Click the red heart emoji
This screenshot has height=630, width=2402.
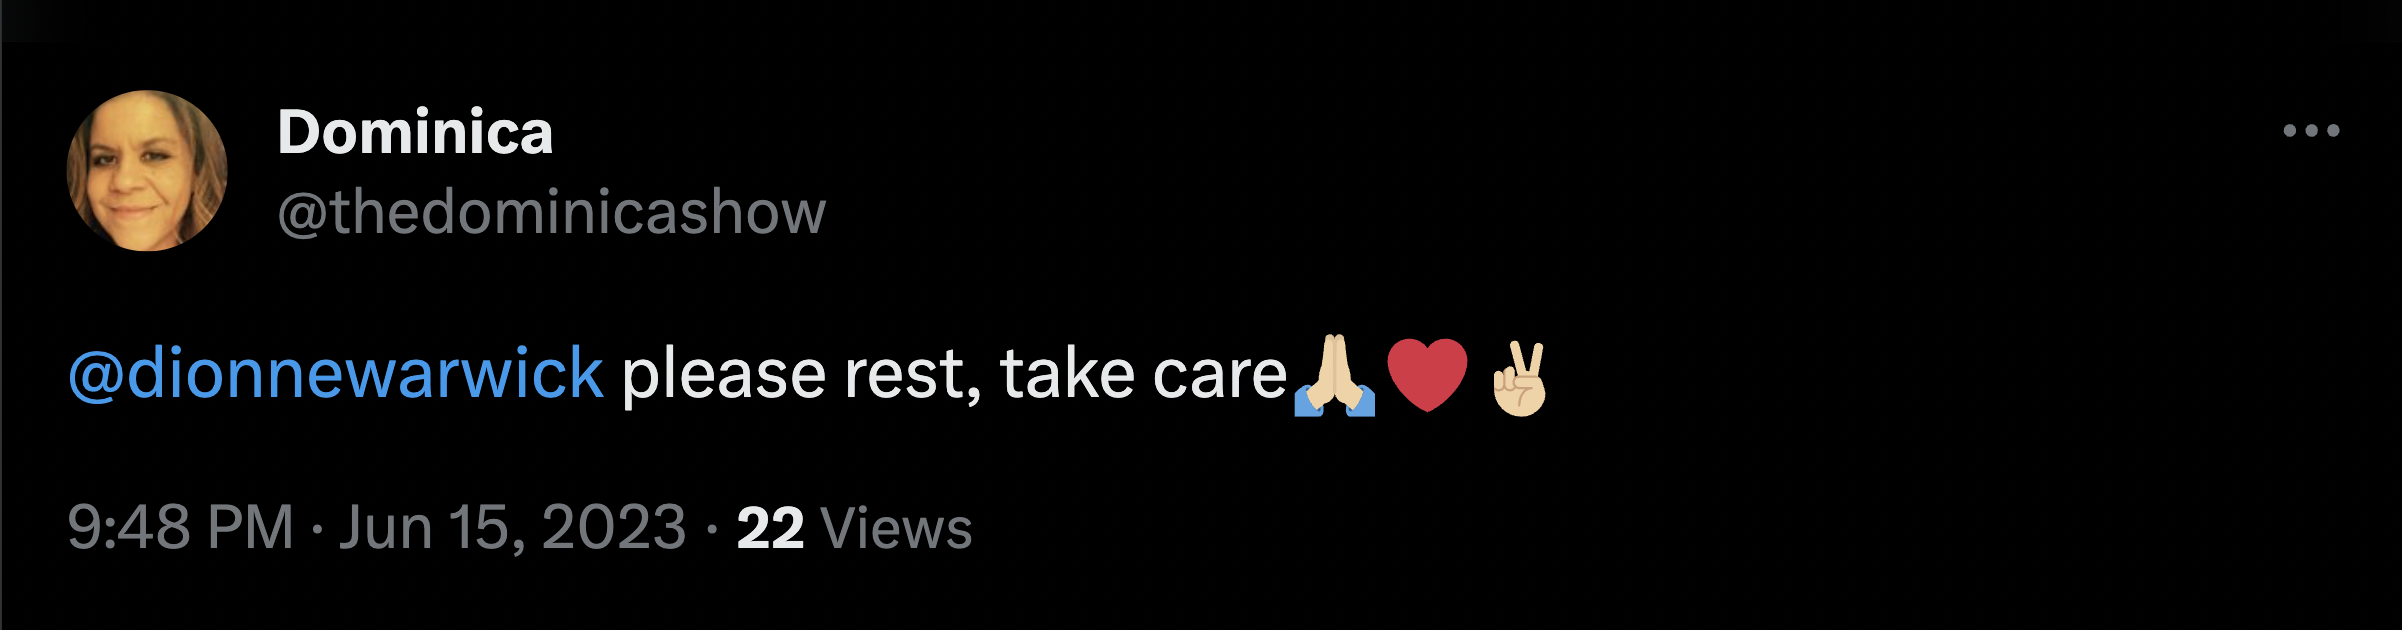[x=1427, y=375]
